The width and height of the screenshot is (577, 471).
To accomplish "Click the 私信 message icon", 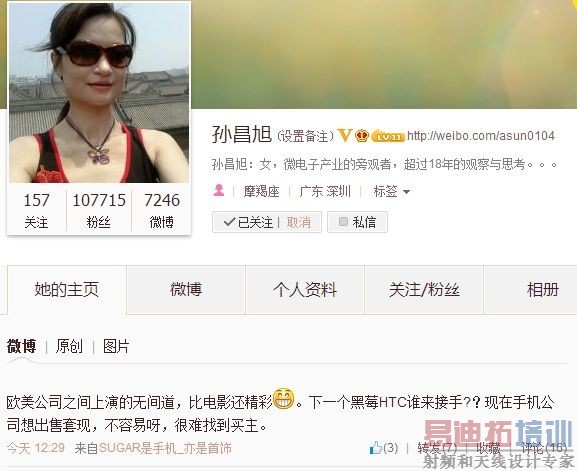I will pyautogui.click(x=343, y=222).
